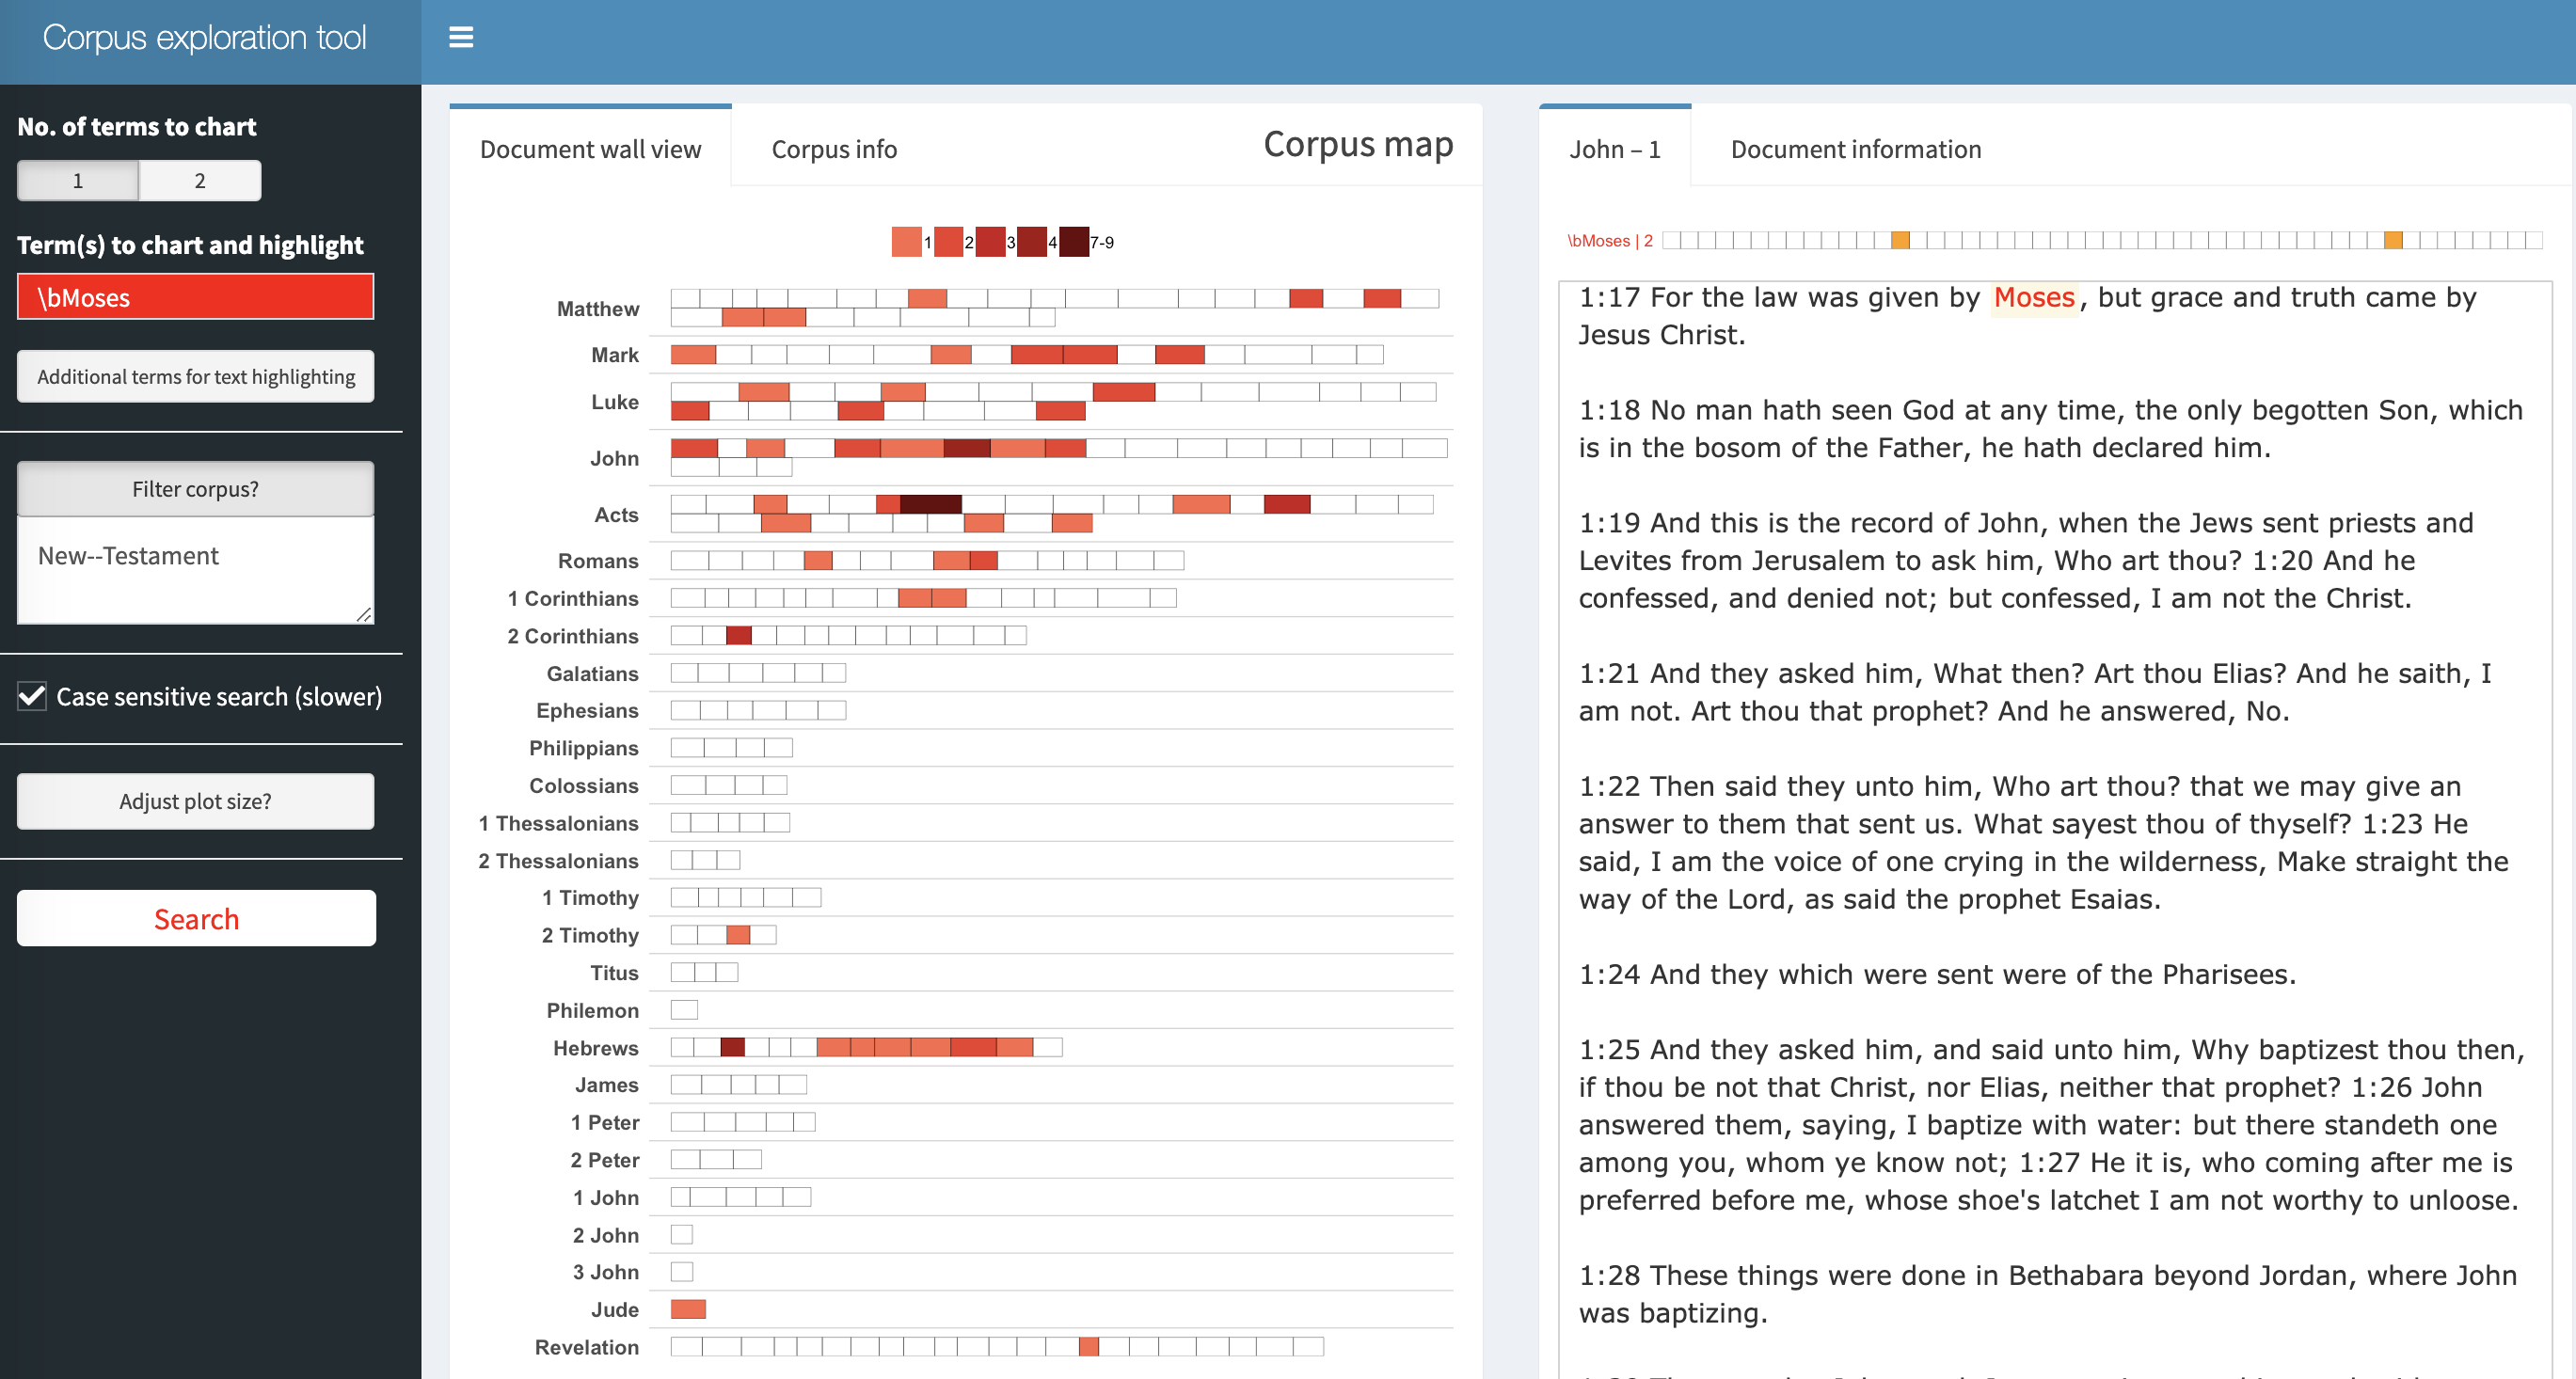Click the New--Testament filter text area
Viewport: 2576px width, 1379px height.
(195, 570)
